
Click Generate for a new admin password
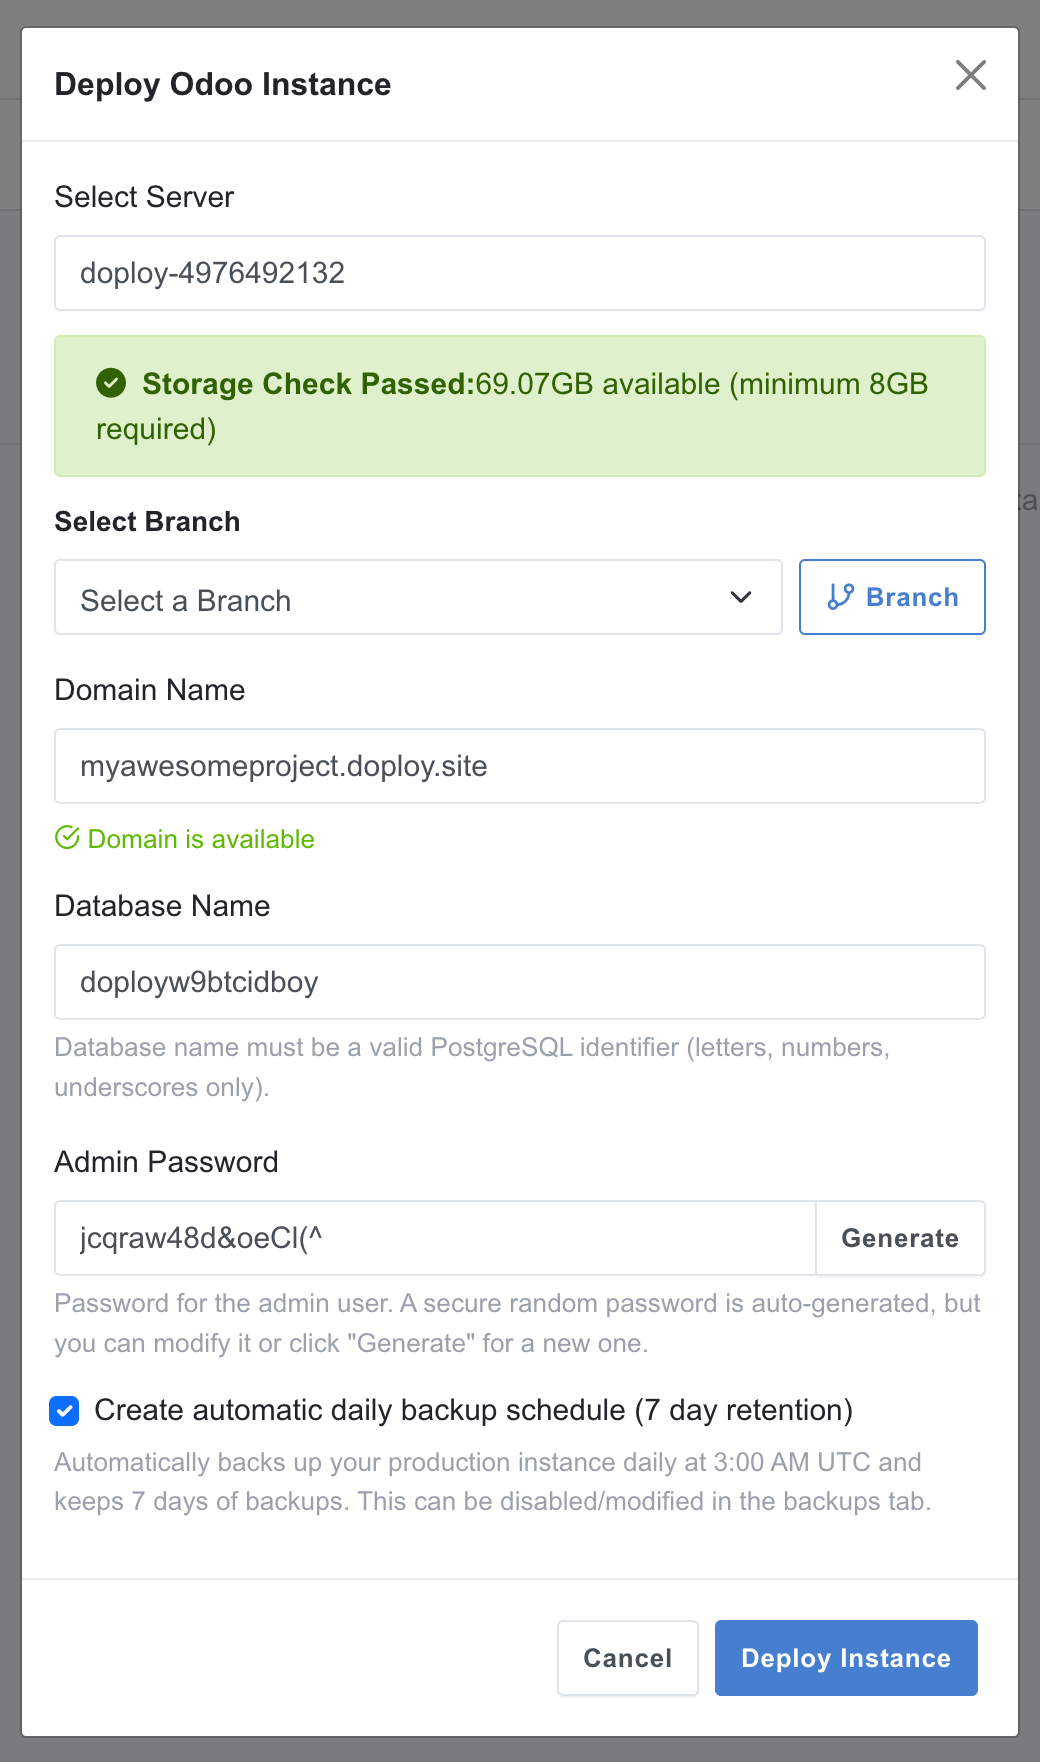click(x=899, y=1238)
